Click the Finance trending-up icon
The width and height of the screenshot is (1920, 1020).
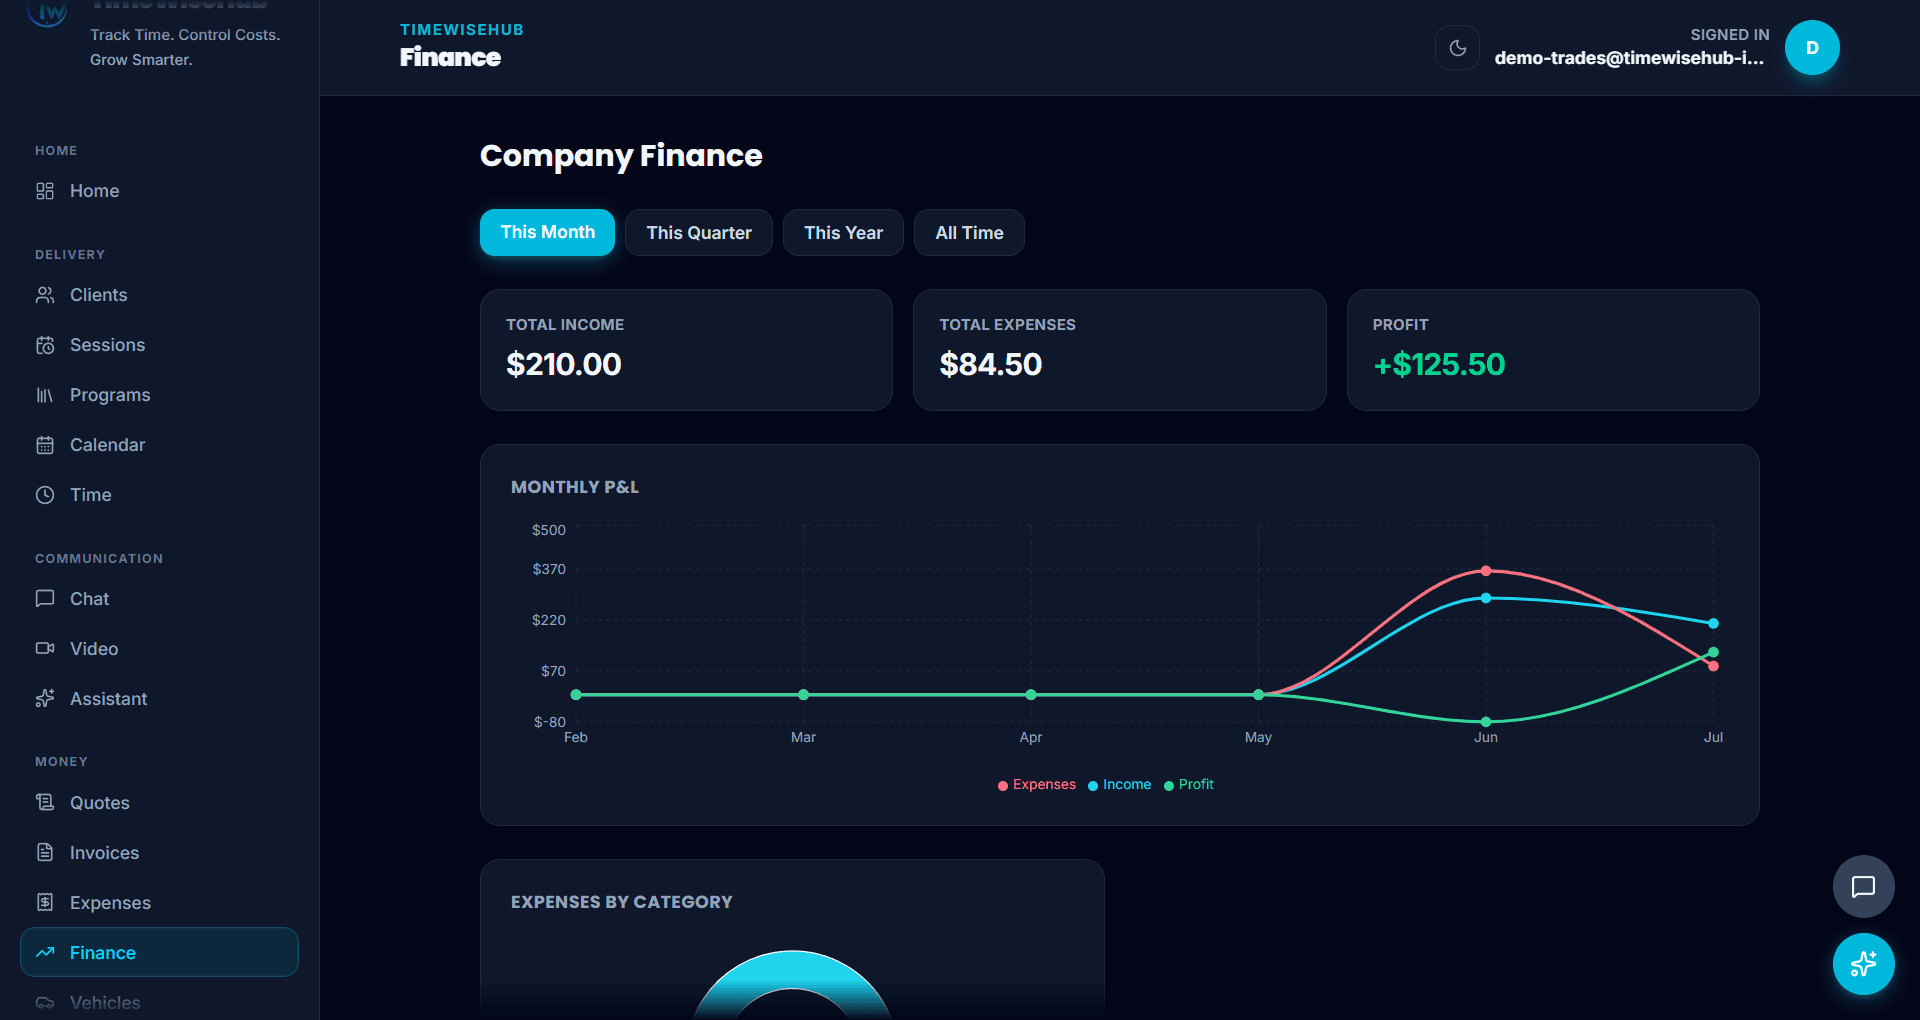[45, 953]
